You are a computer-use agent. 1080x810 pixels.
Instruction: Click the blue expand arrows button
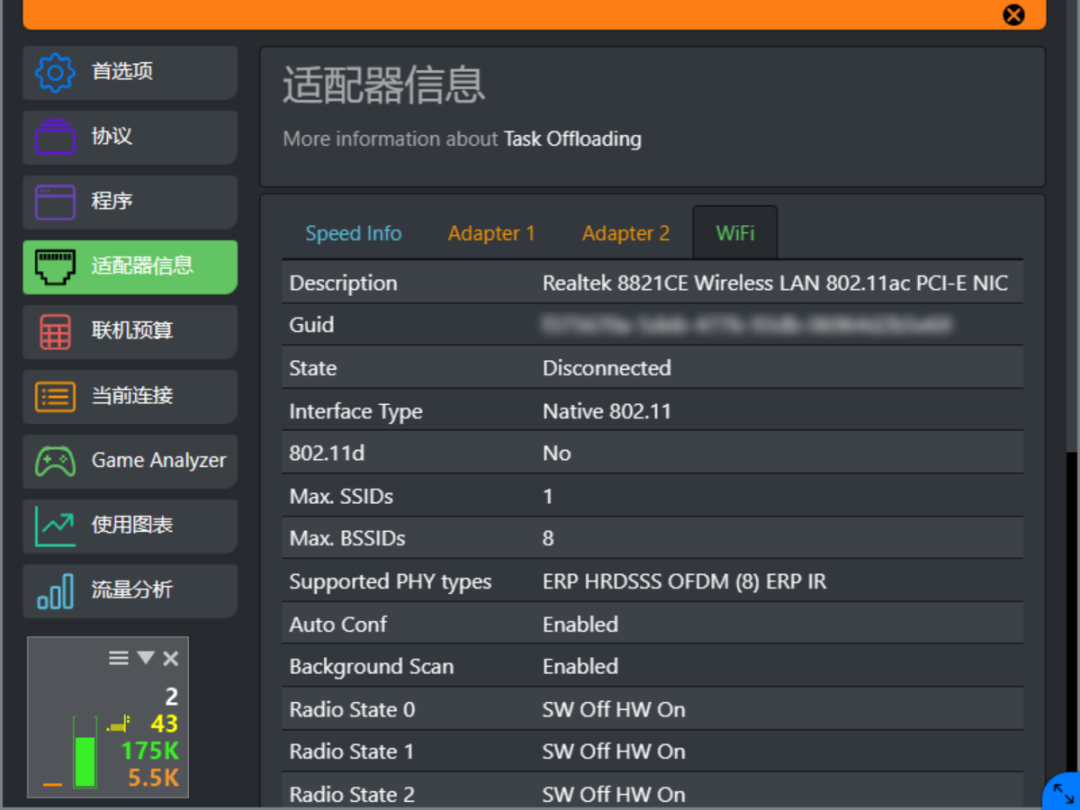1063,793
